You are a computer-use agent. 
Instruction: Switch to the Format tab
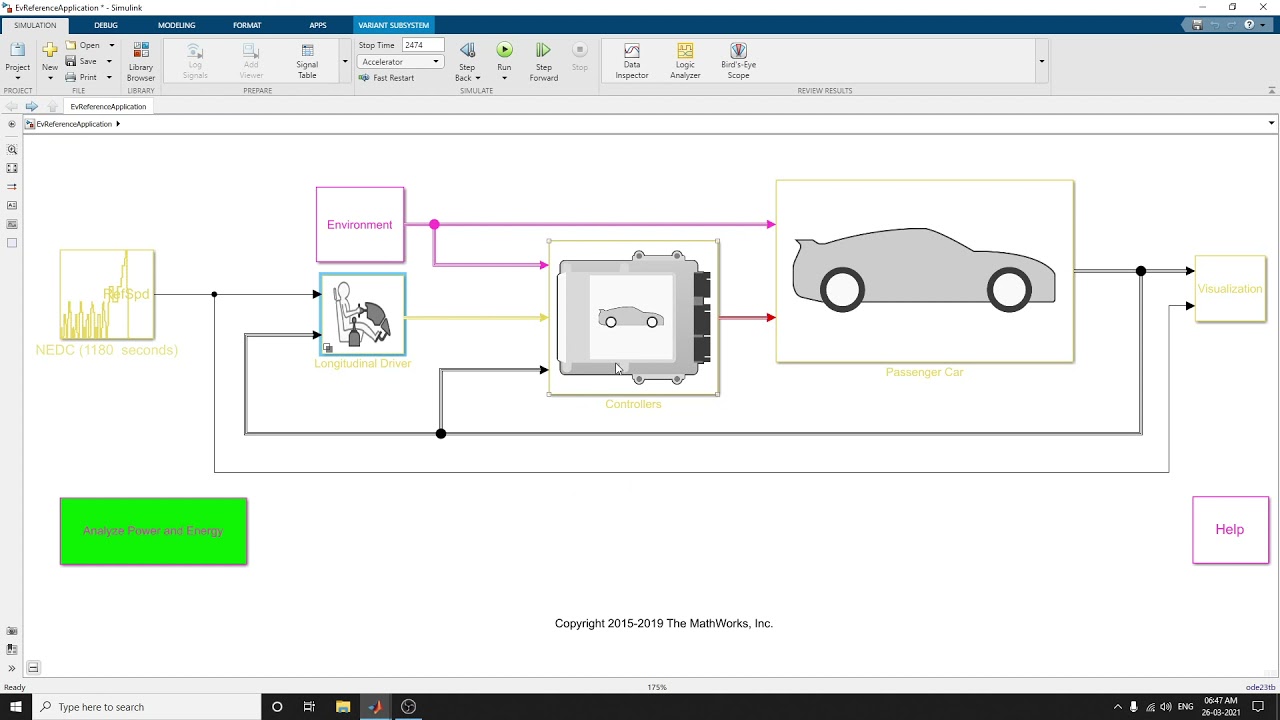click(247, 25)
